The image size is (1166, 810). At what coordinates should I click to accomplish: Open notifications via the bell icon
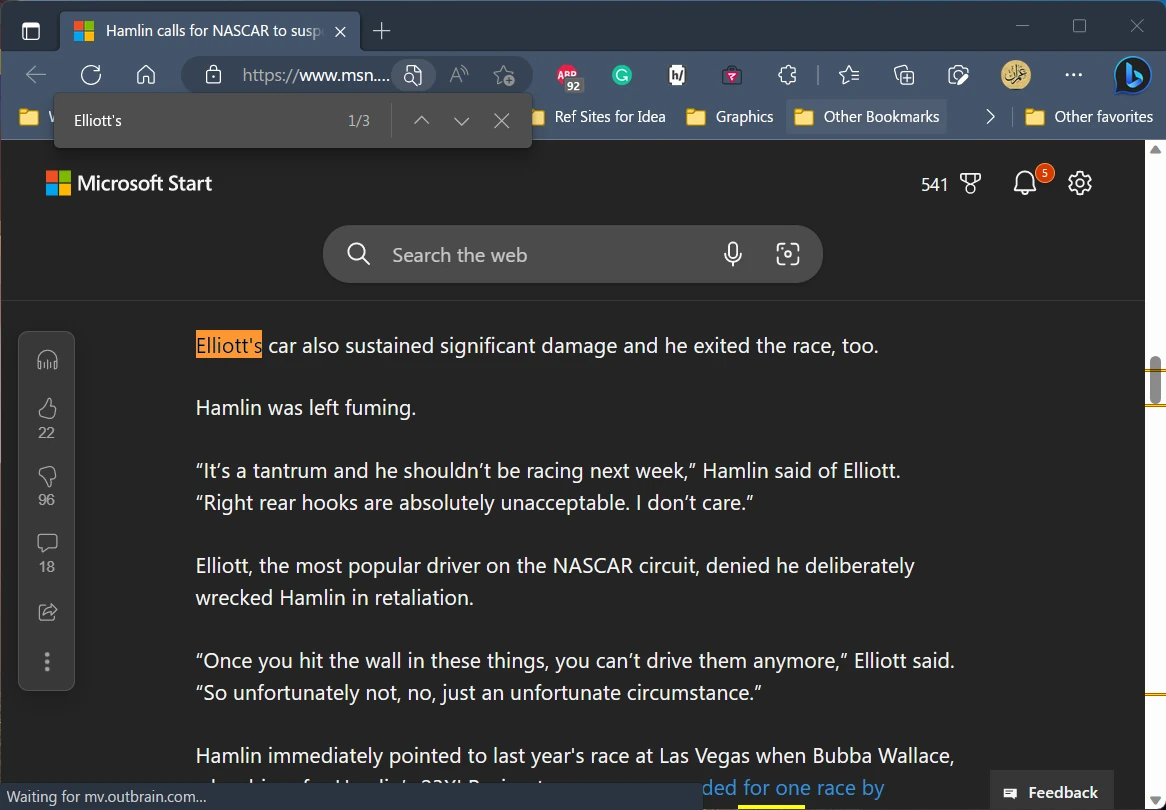[1024, 183]
